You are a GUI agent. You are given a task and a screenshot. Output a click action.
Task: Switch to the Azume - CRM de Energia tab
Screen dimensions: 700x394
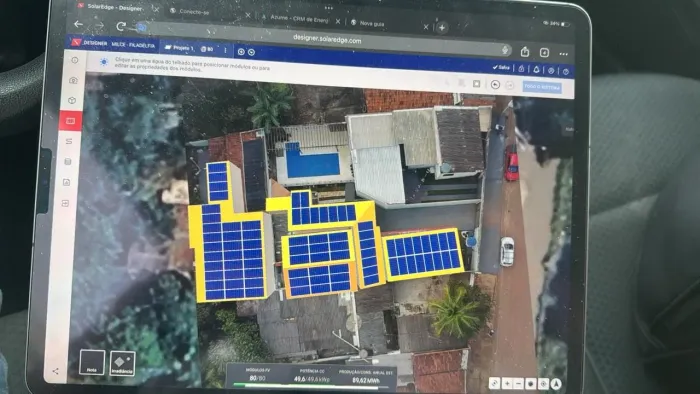[298, 18]
